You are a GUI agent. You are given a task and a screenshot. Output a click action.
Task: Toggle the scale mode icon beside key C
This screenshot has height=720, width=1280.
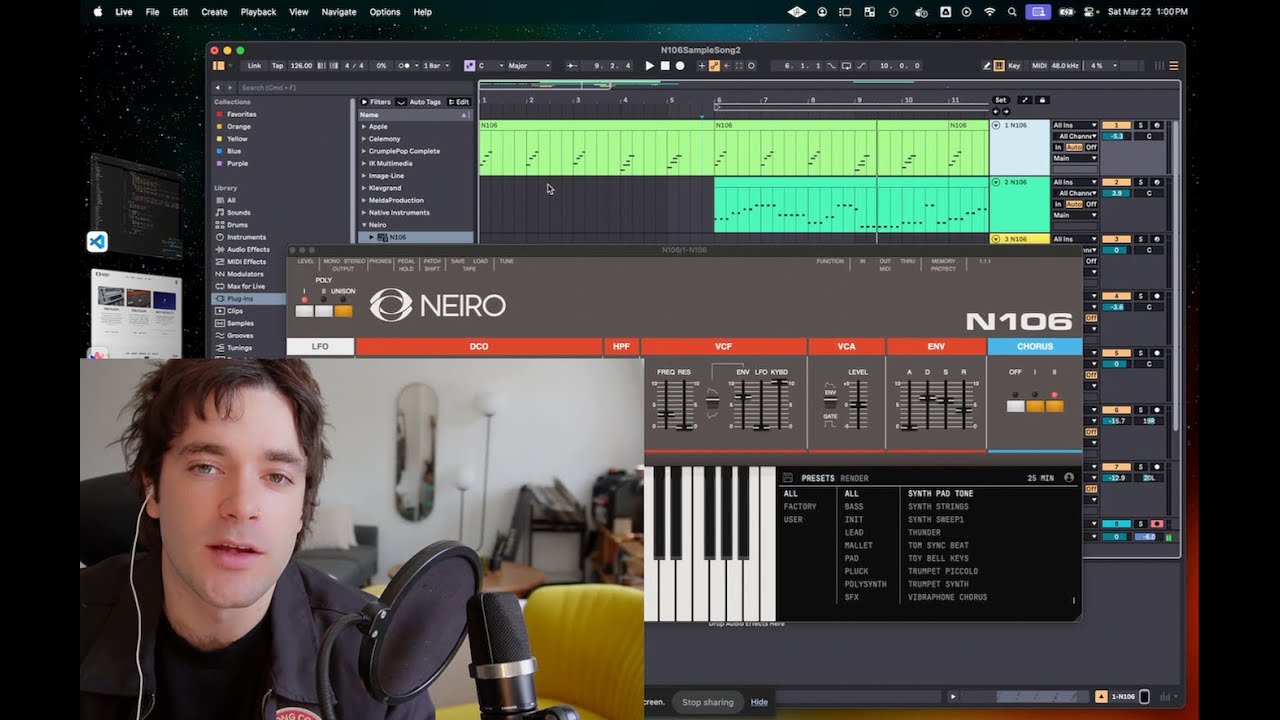point(470,66)
